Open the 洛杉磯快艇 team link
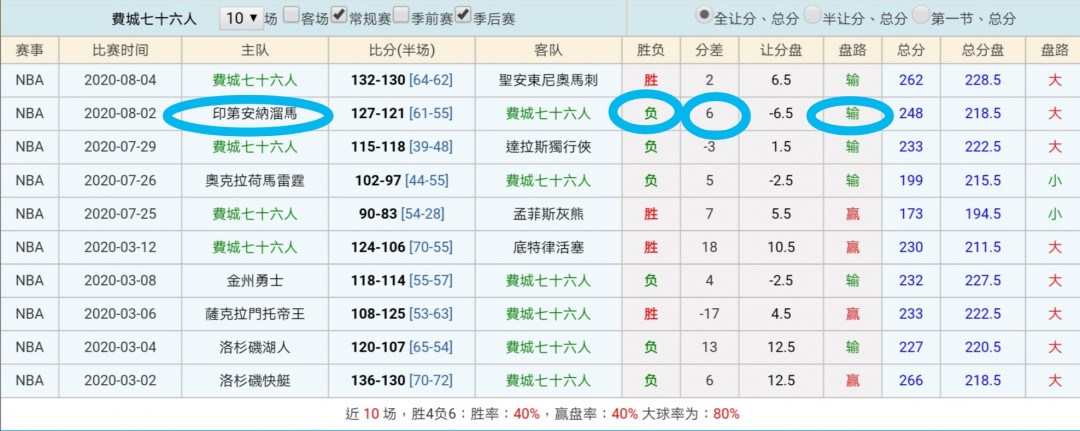Viewport: 1080px width, 431px height. [x=255, y=380]
